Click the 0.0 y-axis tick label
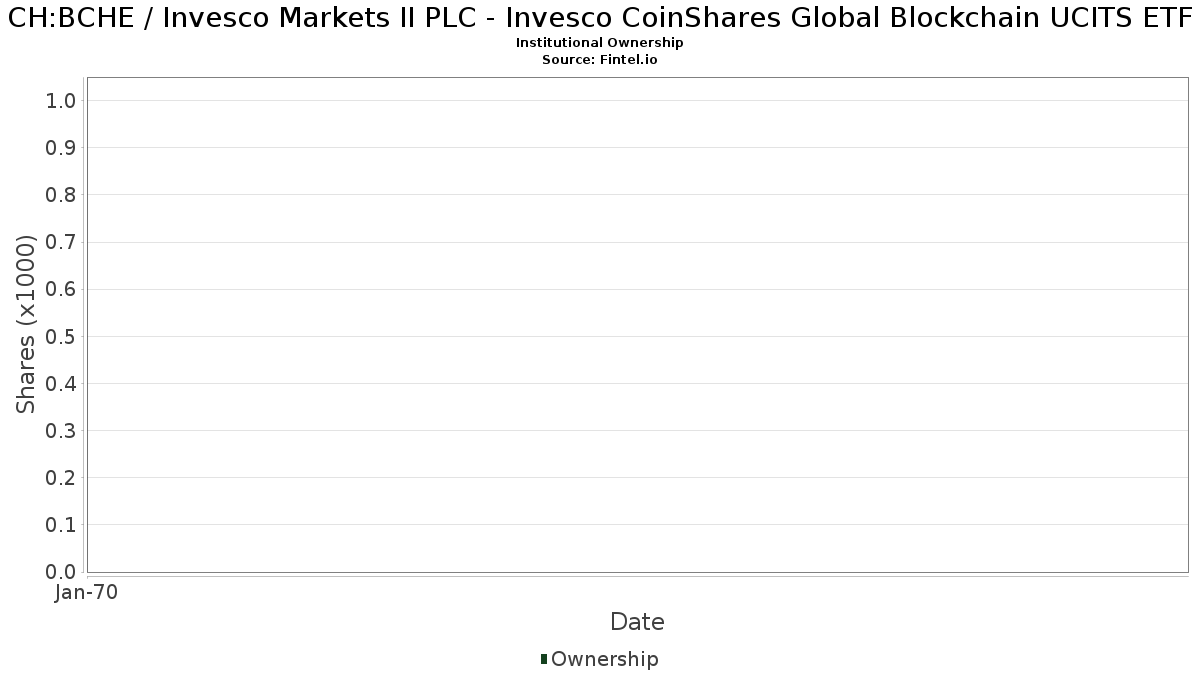1200x675 pixels. click(x=61, y=572)
